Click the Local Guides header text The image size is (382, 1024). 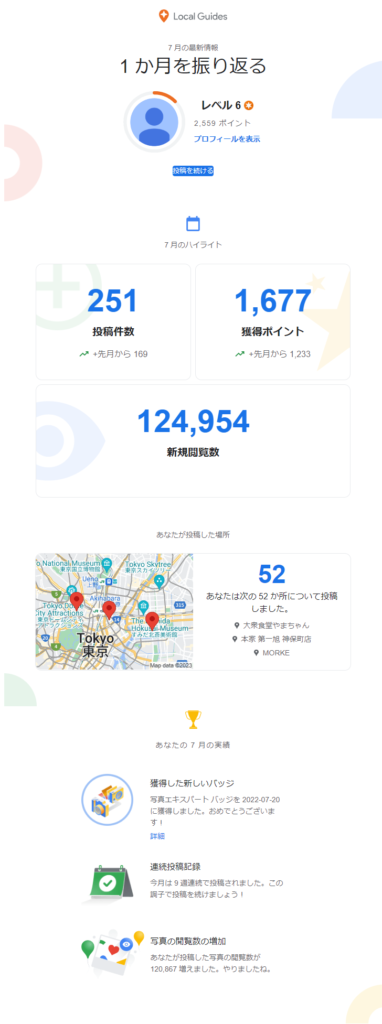[200, 17]
